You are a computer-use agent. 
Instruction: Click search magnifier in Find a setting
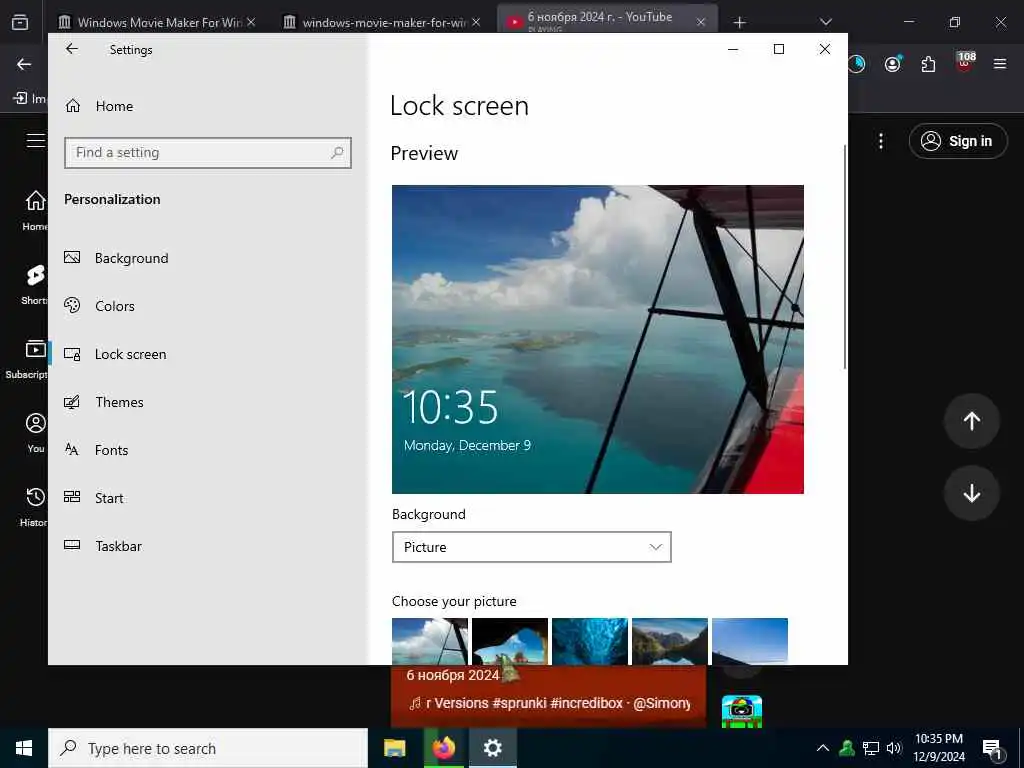337,153
